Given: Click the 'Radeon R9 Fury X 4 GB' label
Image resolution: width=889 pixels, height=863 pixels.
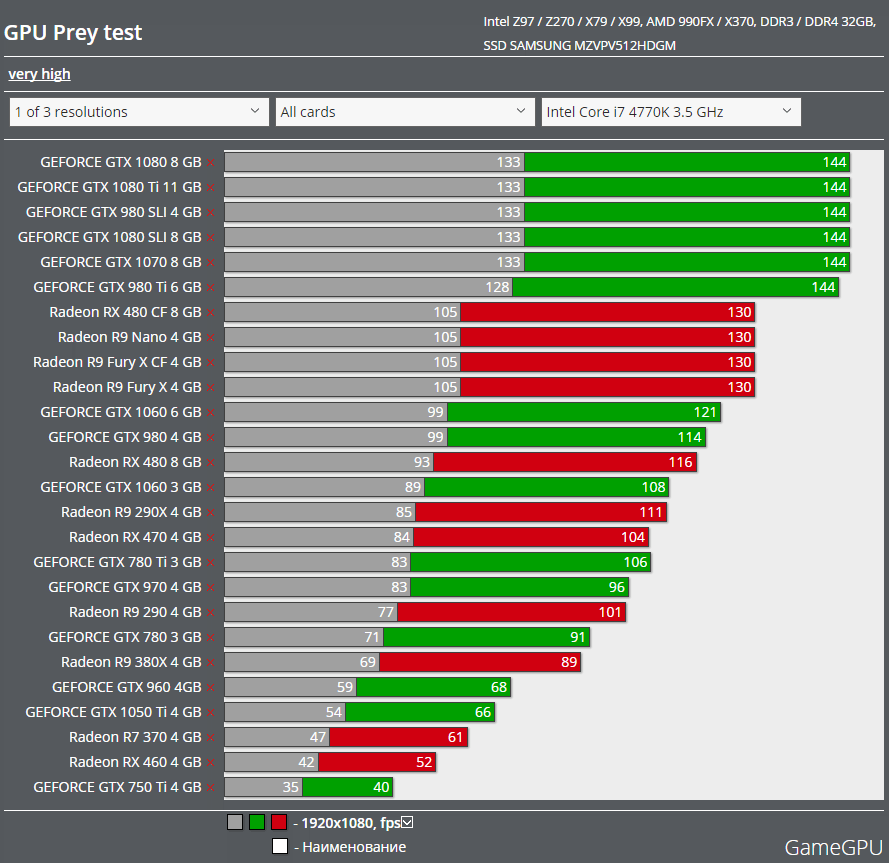Looking at the screenshot, I should click(127, 387).
